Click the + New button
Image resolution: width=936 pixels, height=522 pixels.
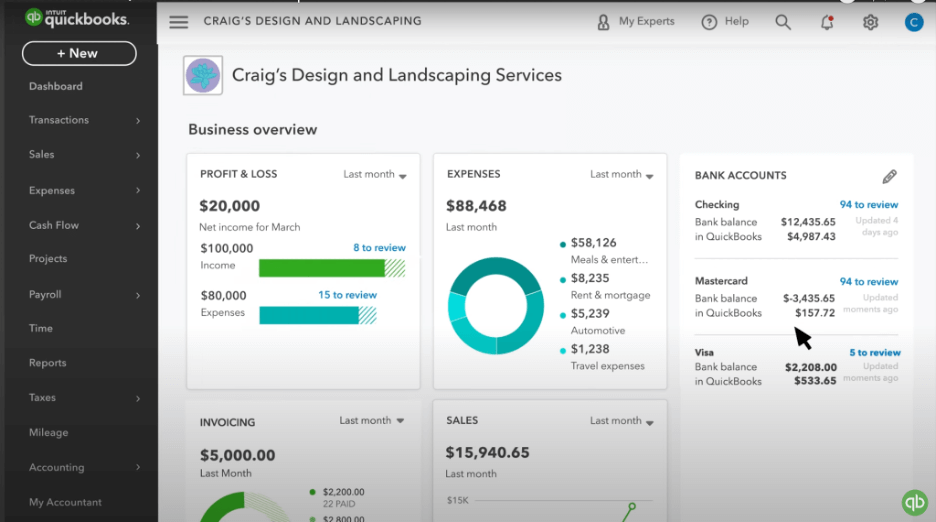point(79,53)
